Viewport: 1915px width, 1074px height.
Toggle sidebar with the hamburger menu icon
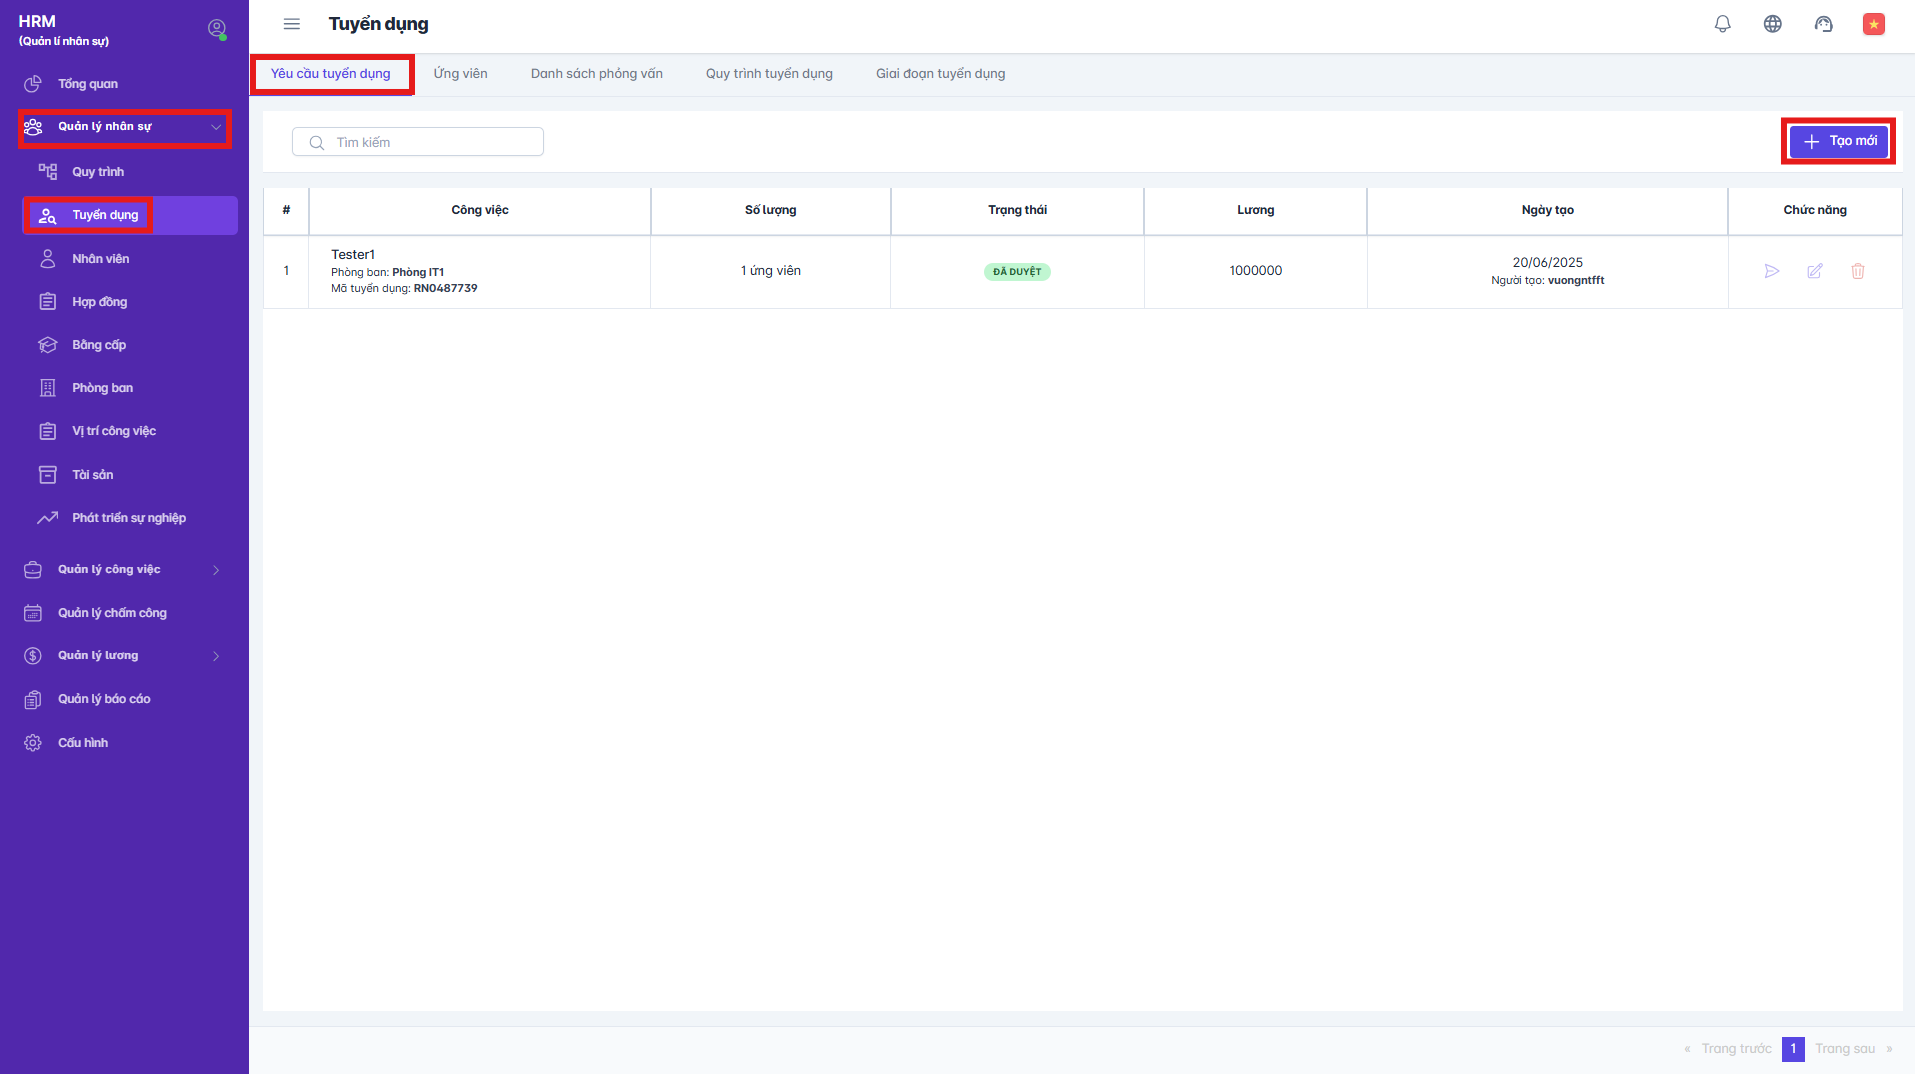pos(292,24)
